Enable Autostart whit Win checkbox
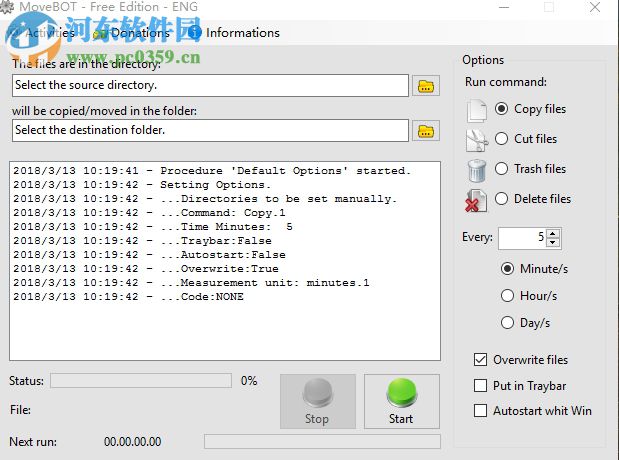This screenshot has width=619, height=460. coord(480,411)
